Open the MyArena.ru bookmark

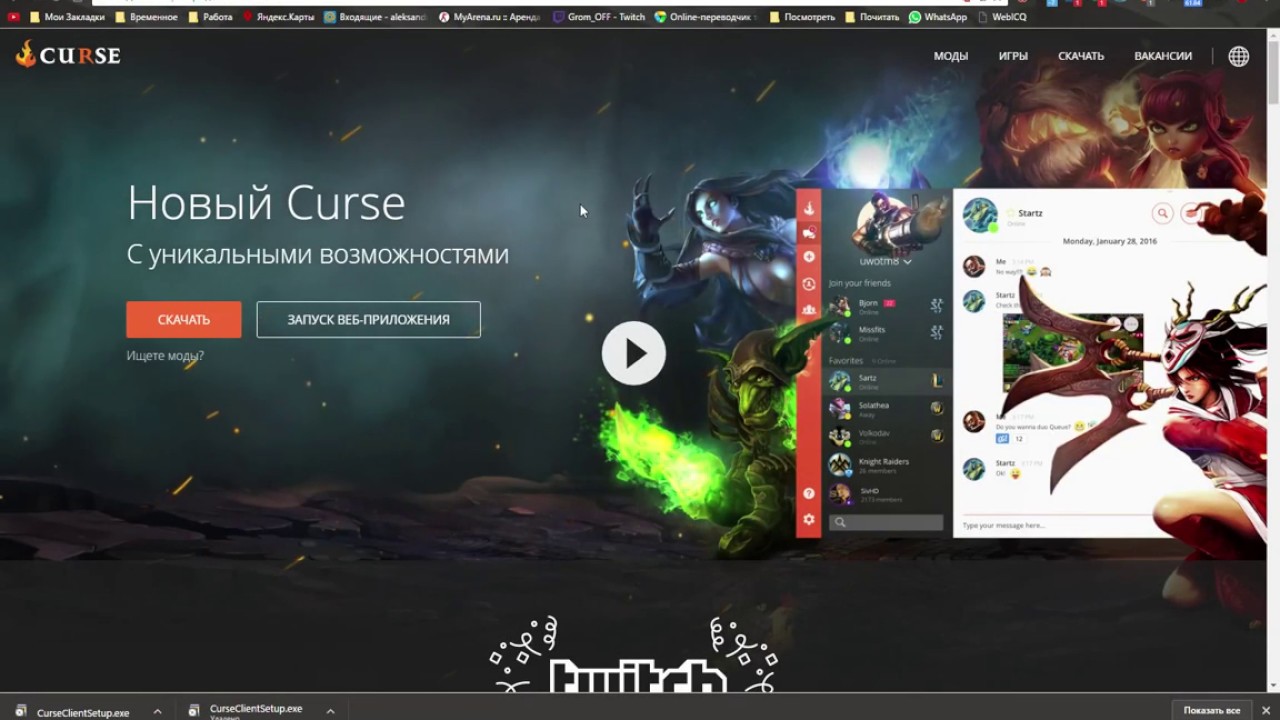tap(490, 17)
